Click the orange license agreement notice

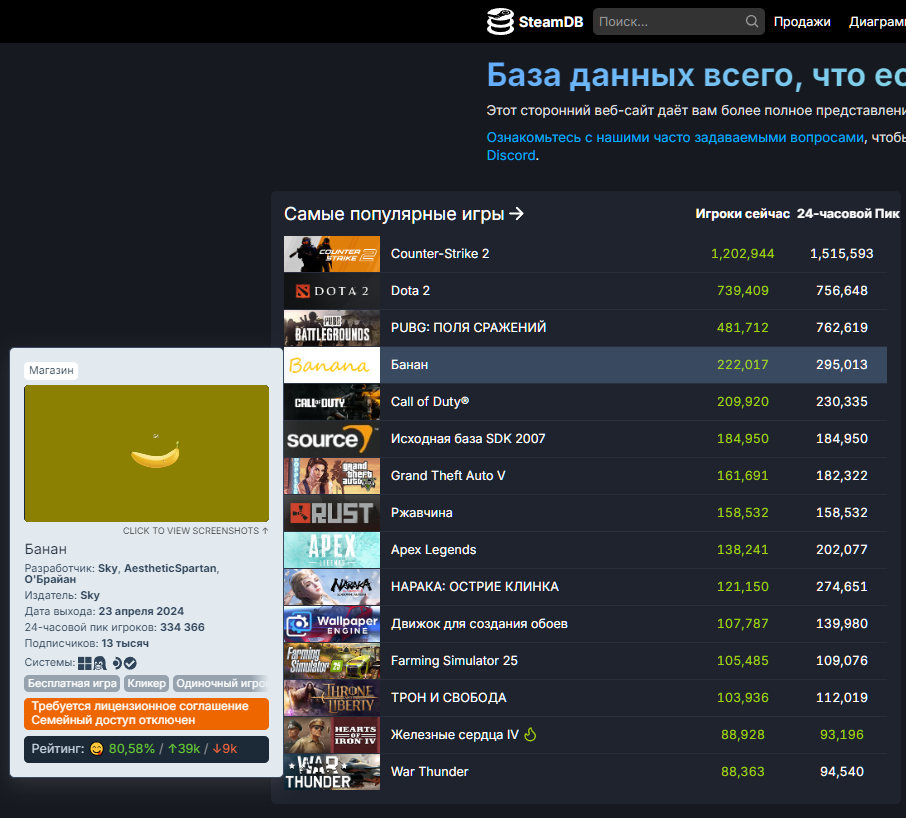coord(146,713)
